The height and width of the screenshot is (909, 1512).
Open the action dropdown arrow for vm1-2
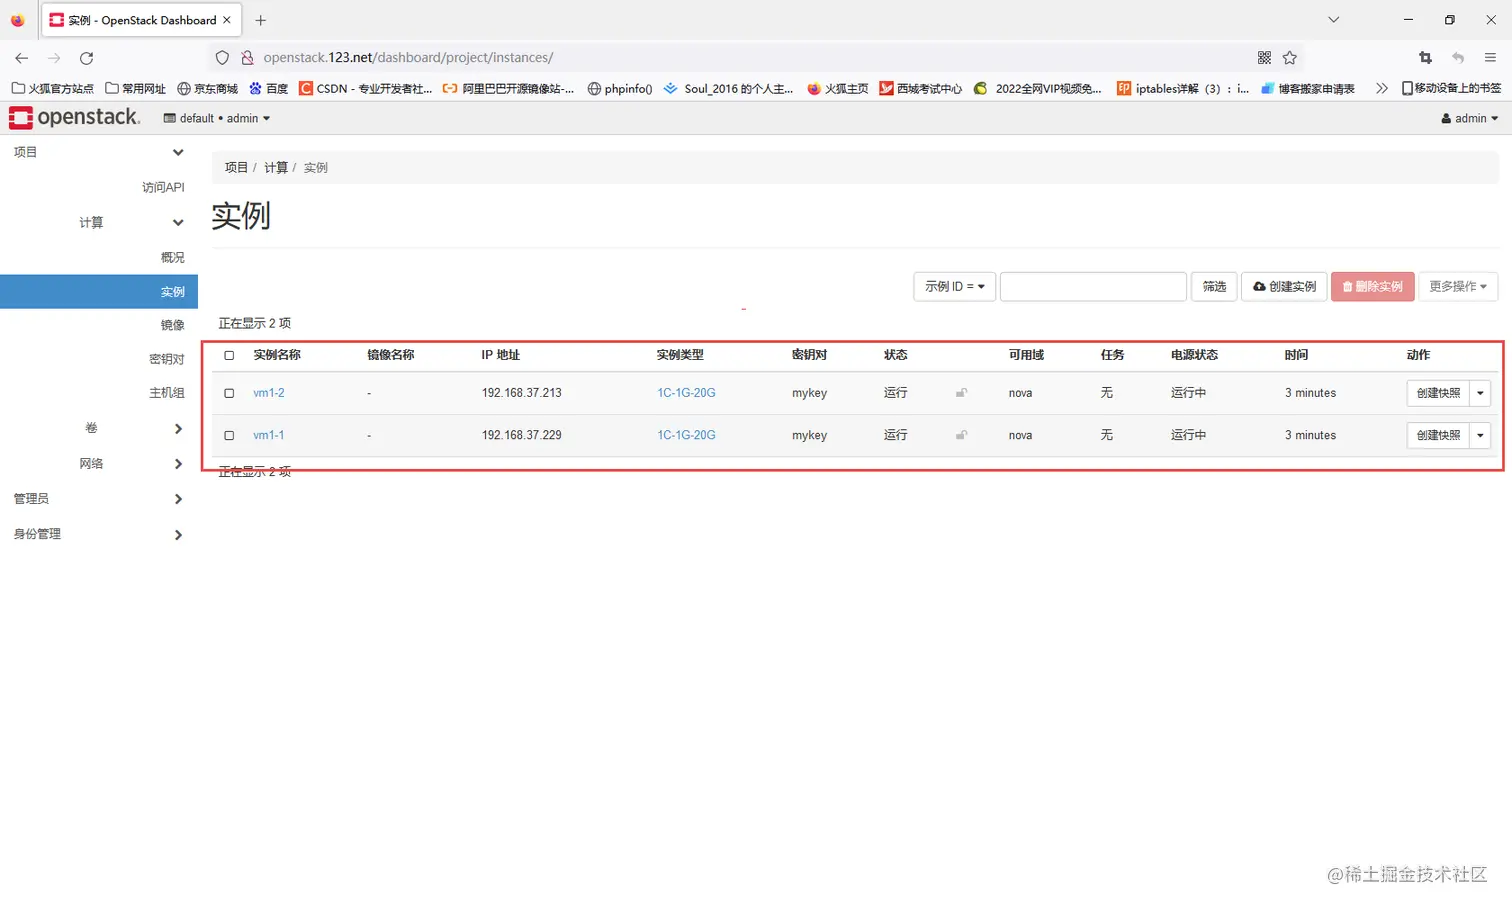[x=1480, y=393]
